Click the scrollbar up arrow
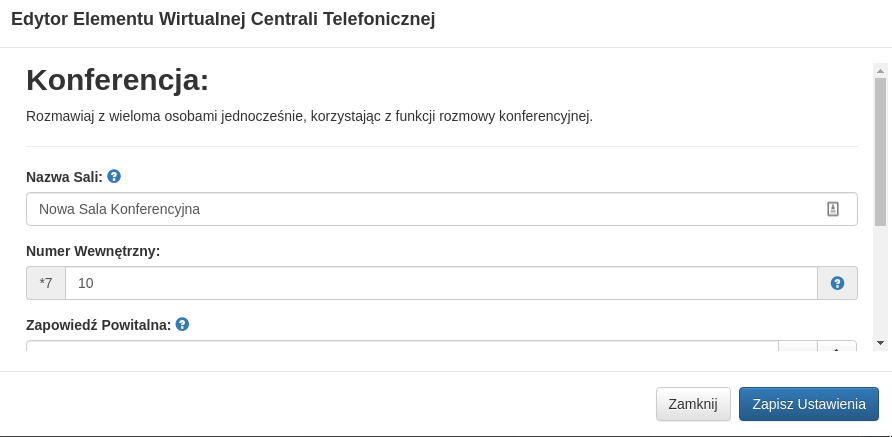Screen dimensions: 892x437 click(880, 70)
